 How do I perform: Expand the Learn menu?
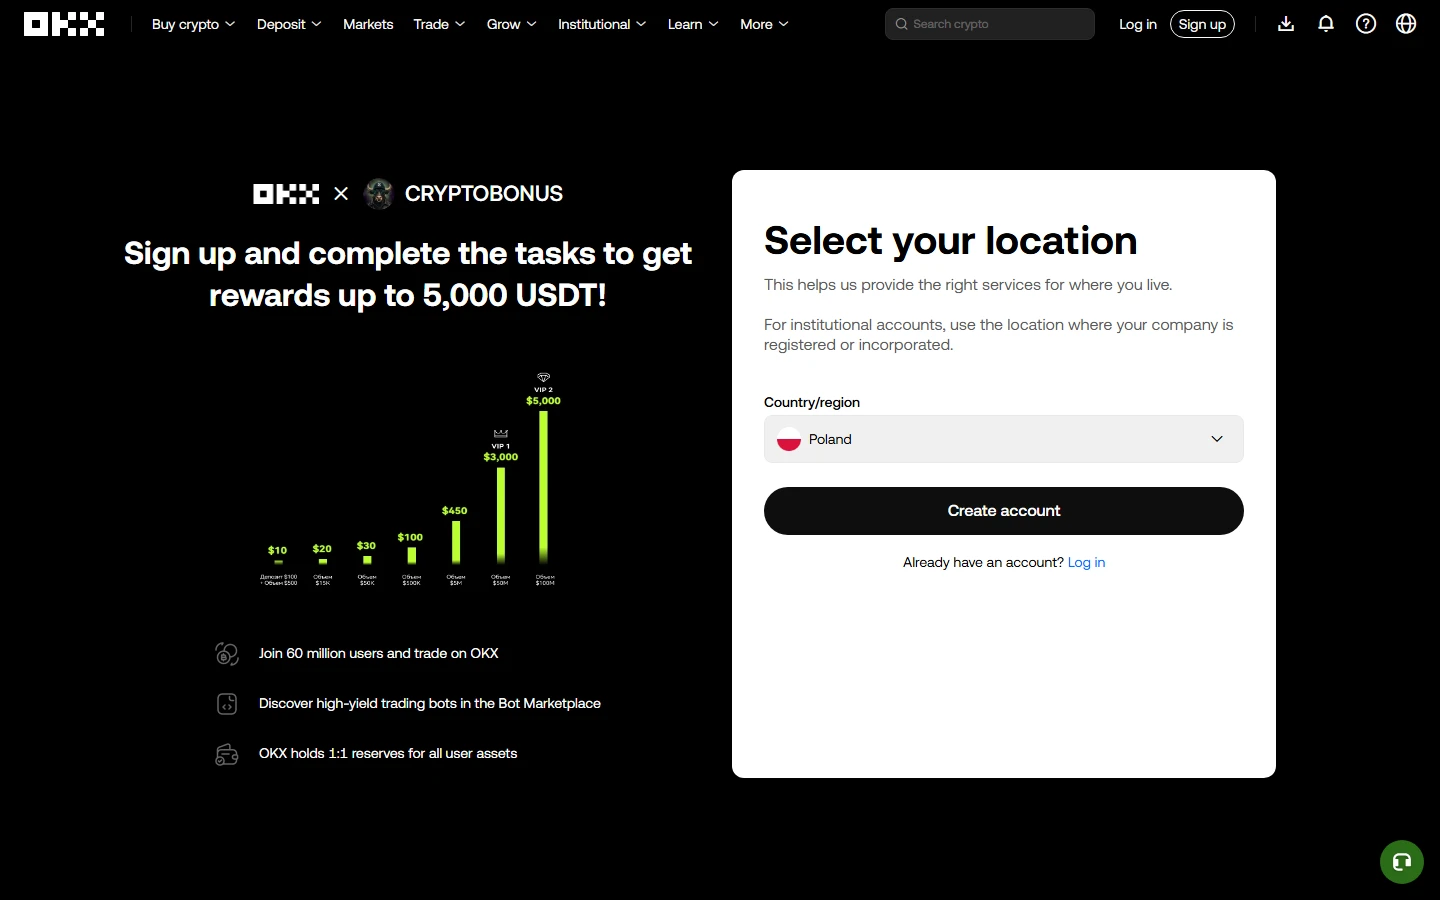pyautogui.click(x=693, y=24)
